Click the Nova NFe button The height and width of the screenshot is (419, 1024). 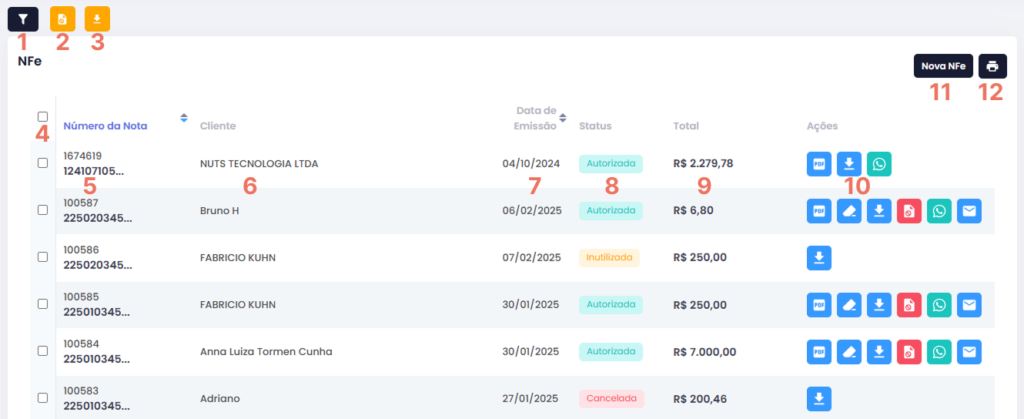pyautogui.click(x=943, y=66)
